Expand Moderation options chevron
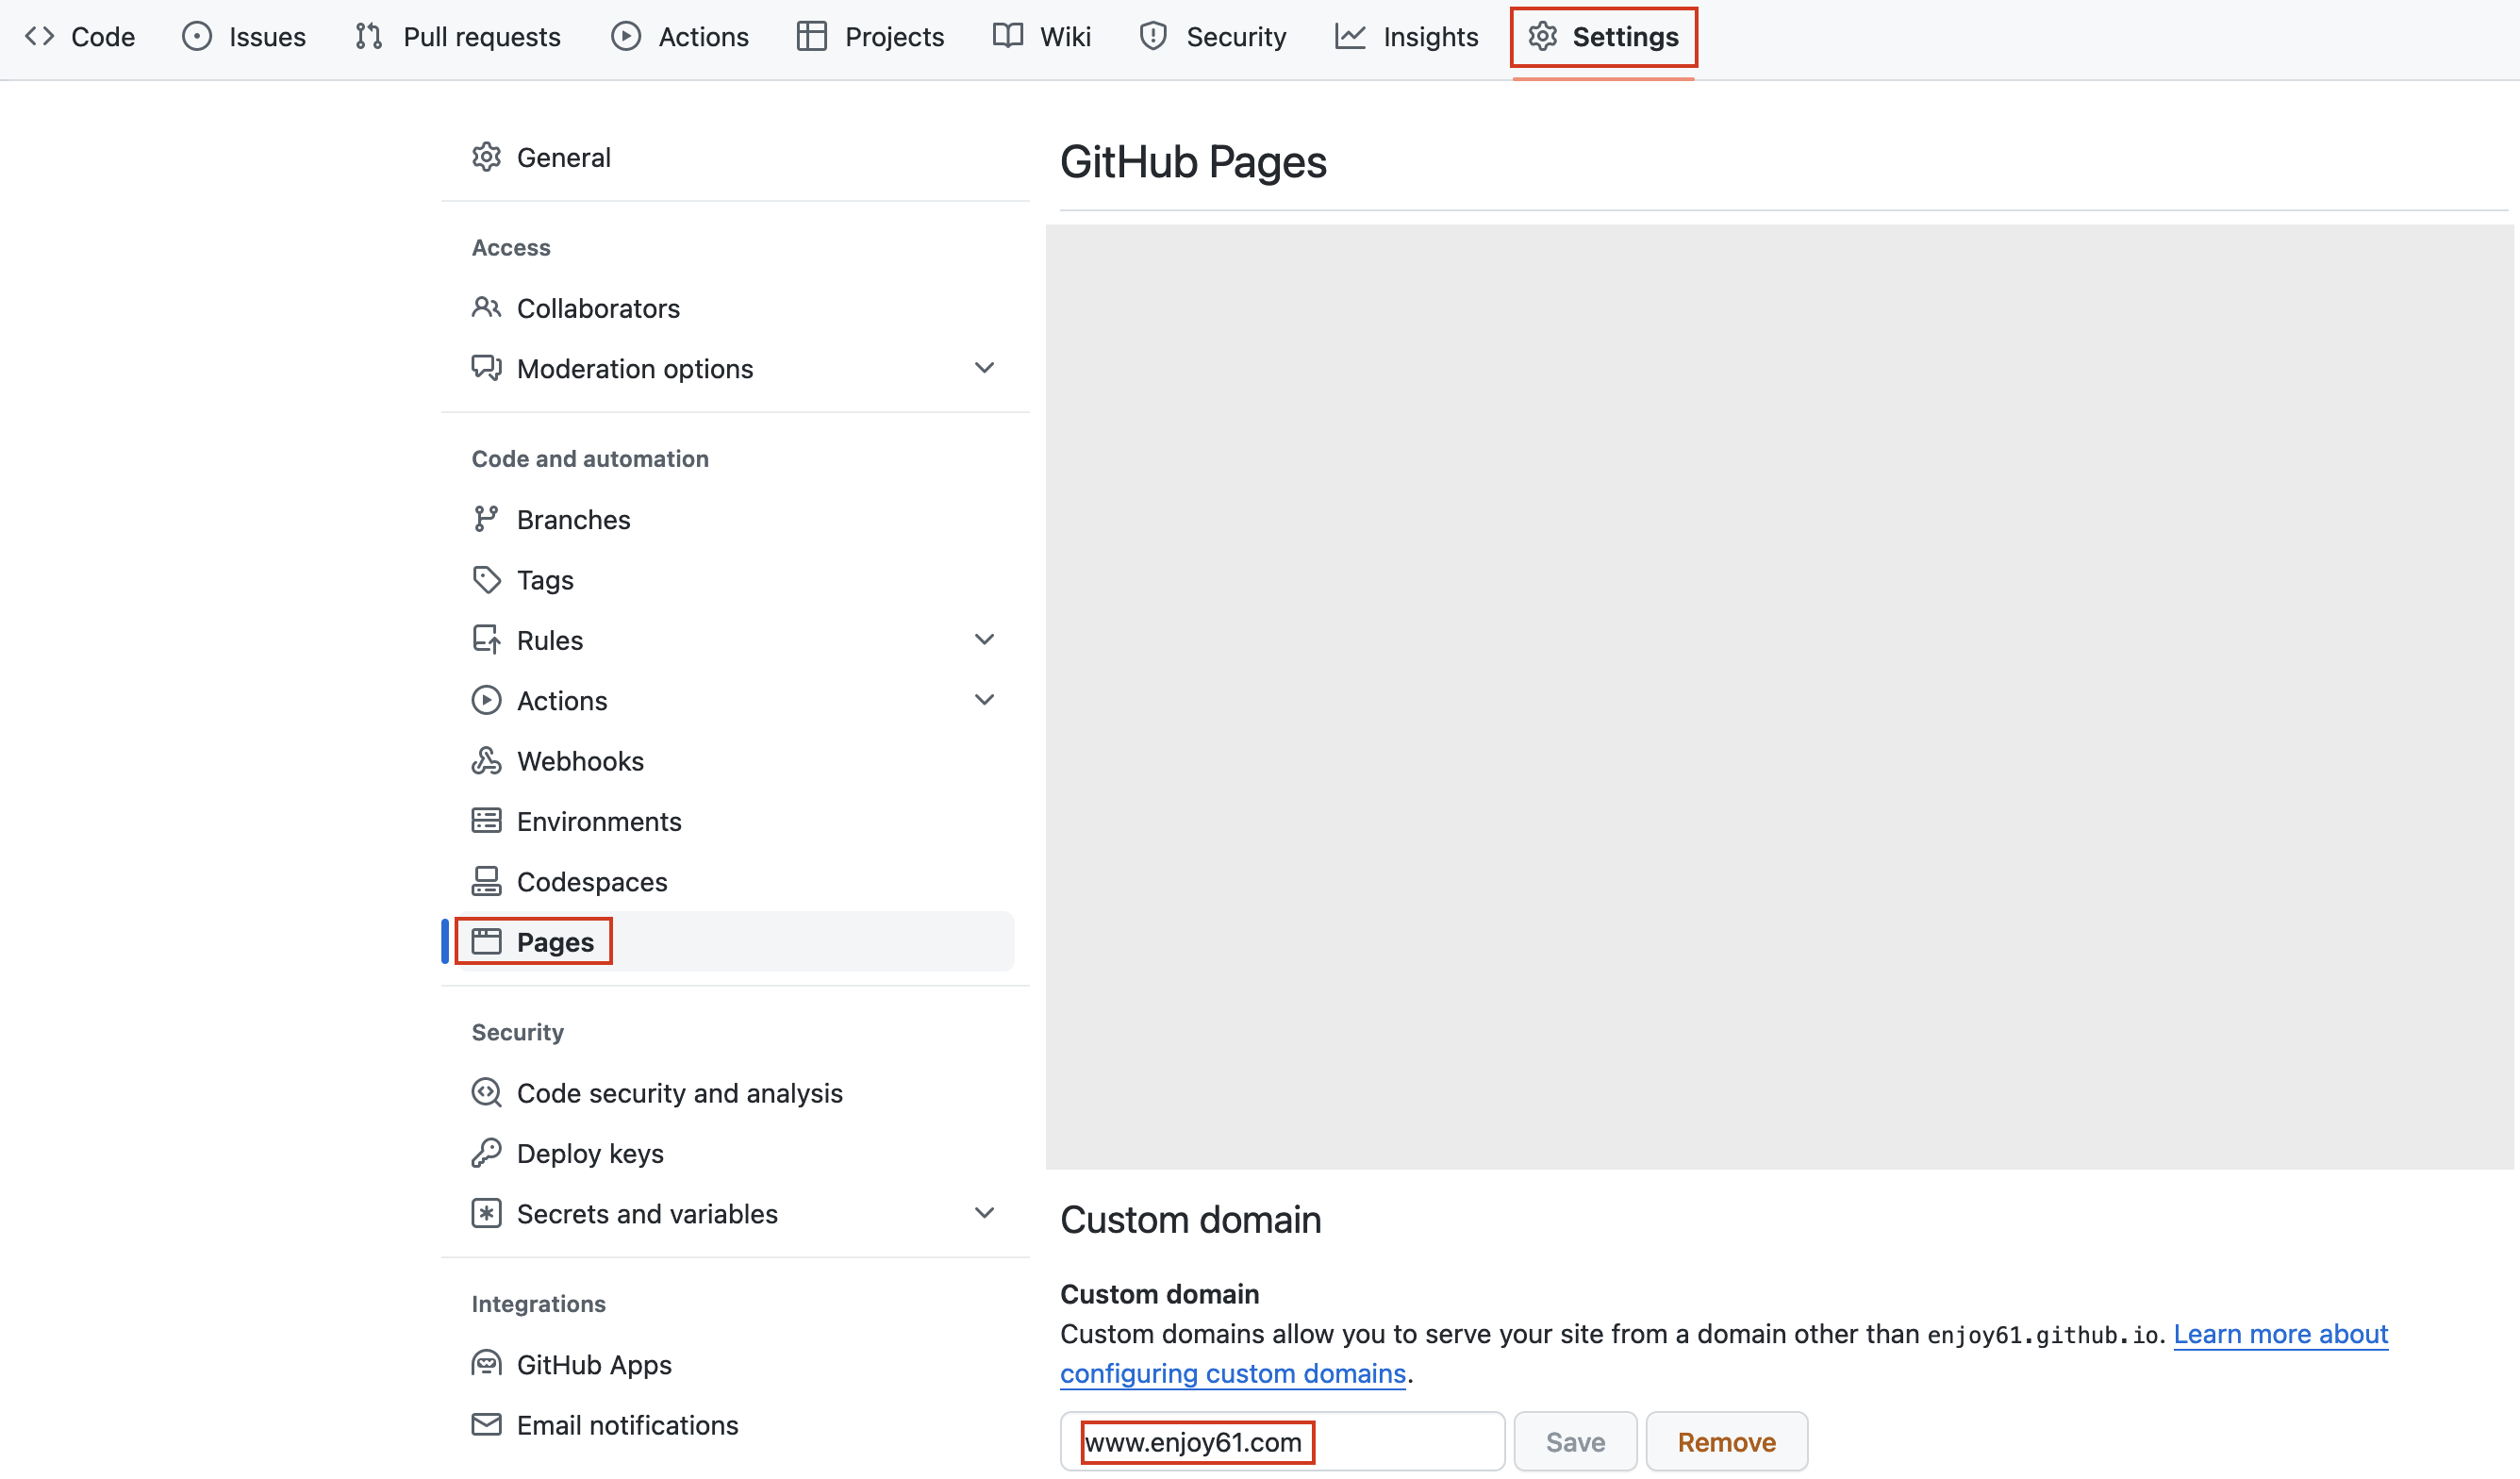This screenshot has width=2520, height=1479. 985,368
